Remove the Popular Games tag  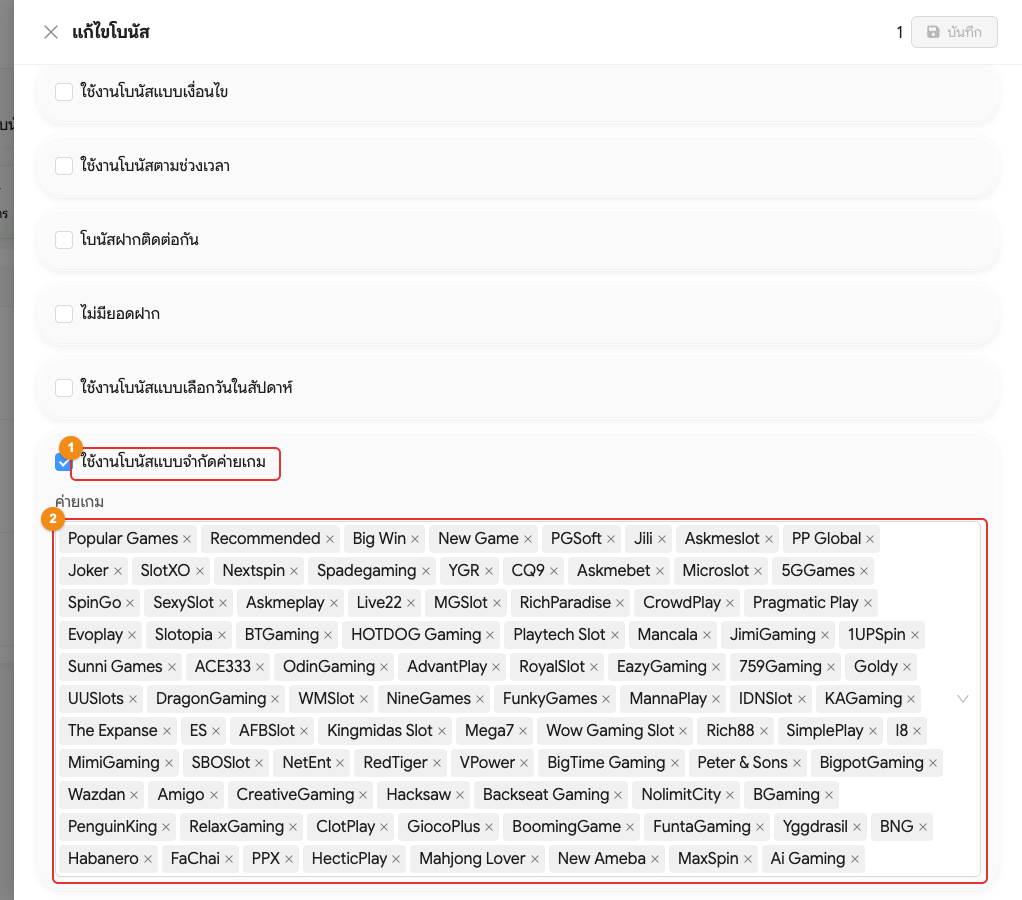187,539
